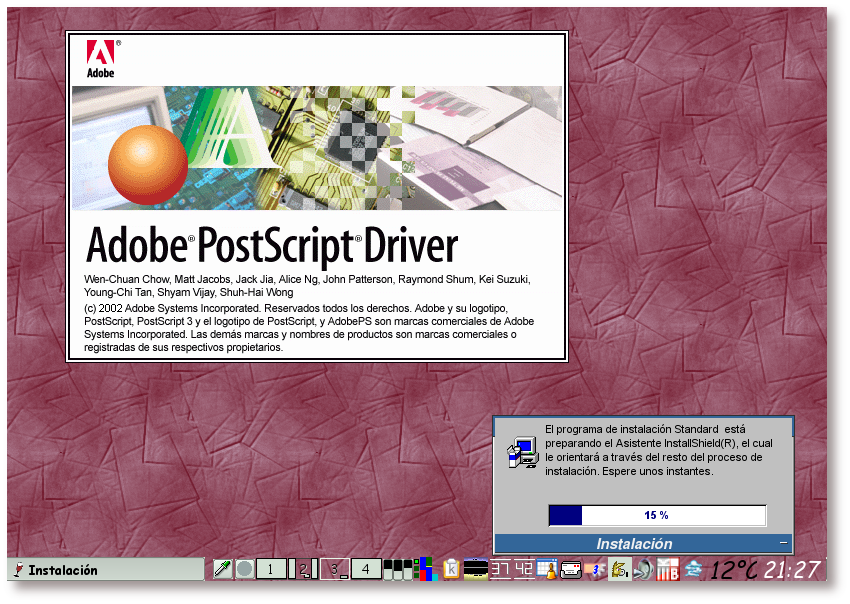Viewport: 850px width, 604px height.
Task: Click the gray round button icon
Action: [x=245, y=569]
